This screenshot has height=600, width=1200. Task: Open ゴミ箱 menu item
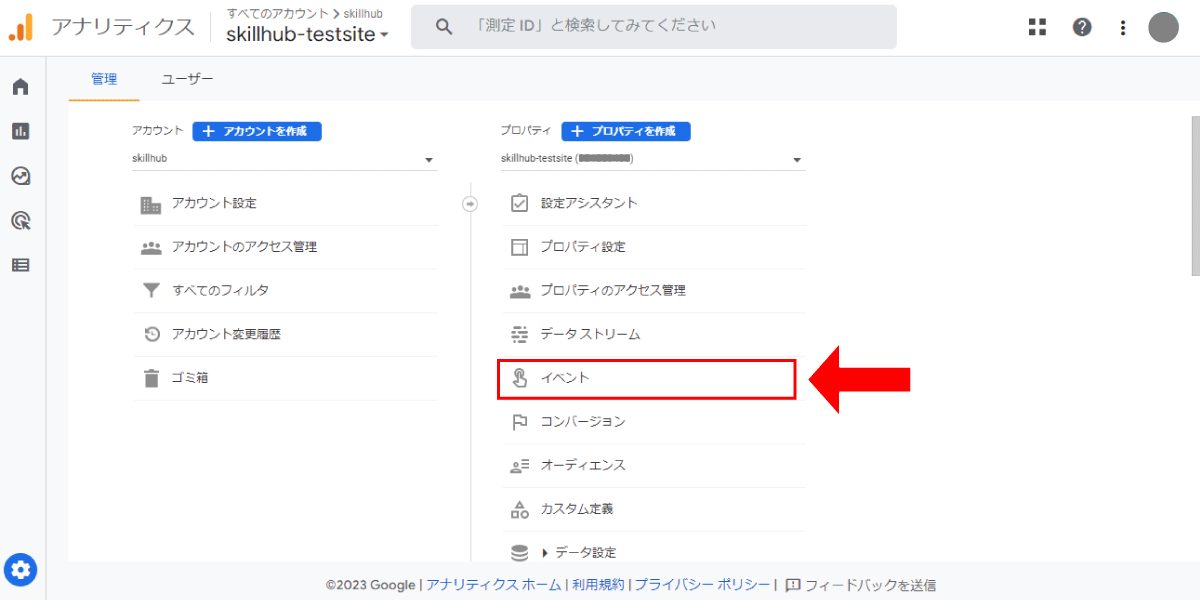pyautogui.click(x=286, y=378)
